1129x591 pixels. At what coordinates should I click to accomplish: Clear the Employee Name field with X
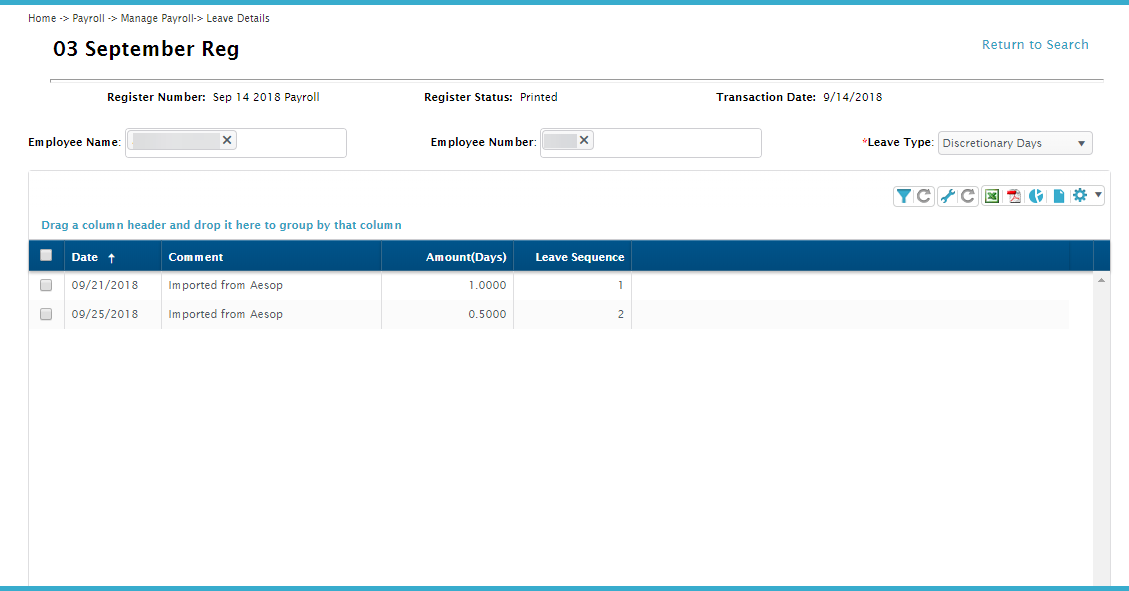(x=227, y=140)
